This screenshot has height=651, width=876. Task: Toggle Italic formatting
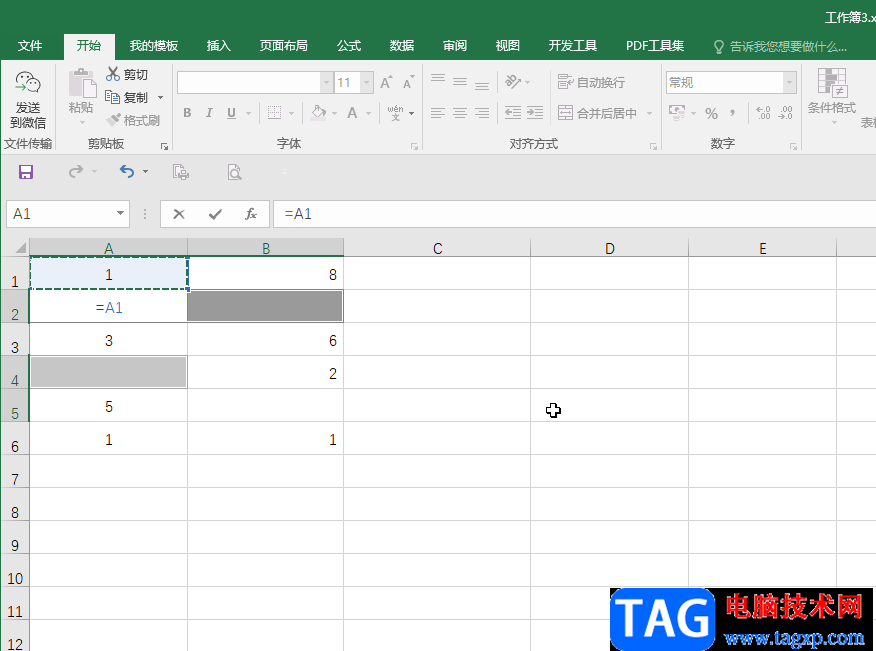coord(209,113)
